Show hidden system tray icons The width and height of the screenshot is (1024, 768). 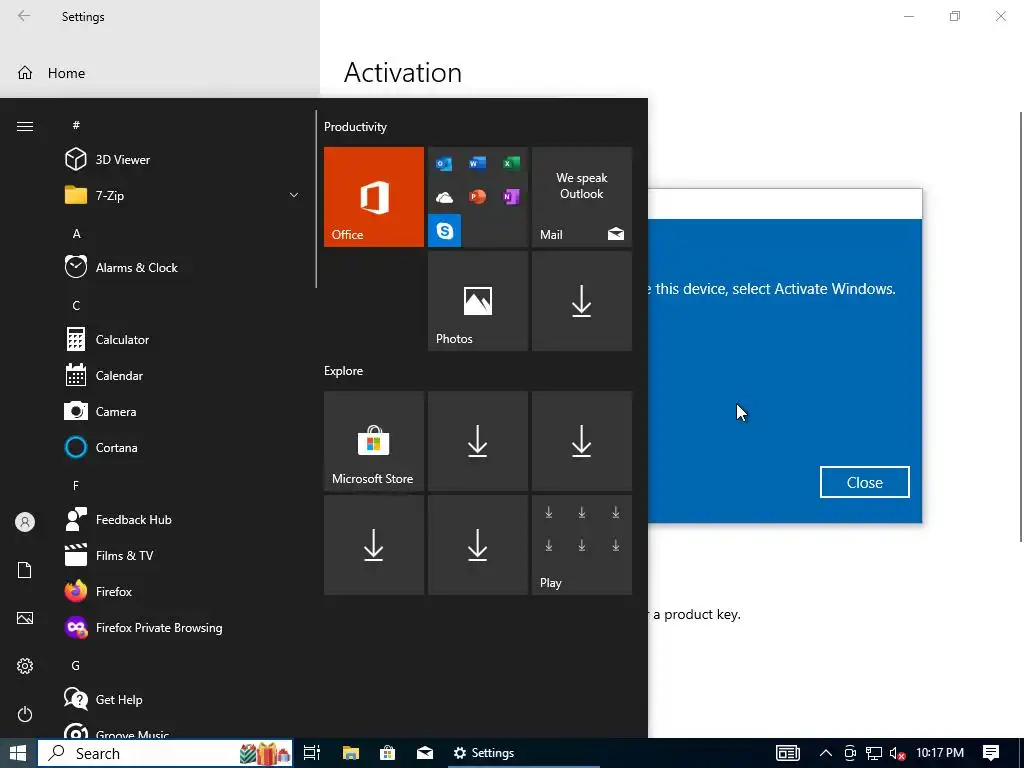click(825, 753)
